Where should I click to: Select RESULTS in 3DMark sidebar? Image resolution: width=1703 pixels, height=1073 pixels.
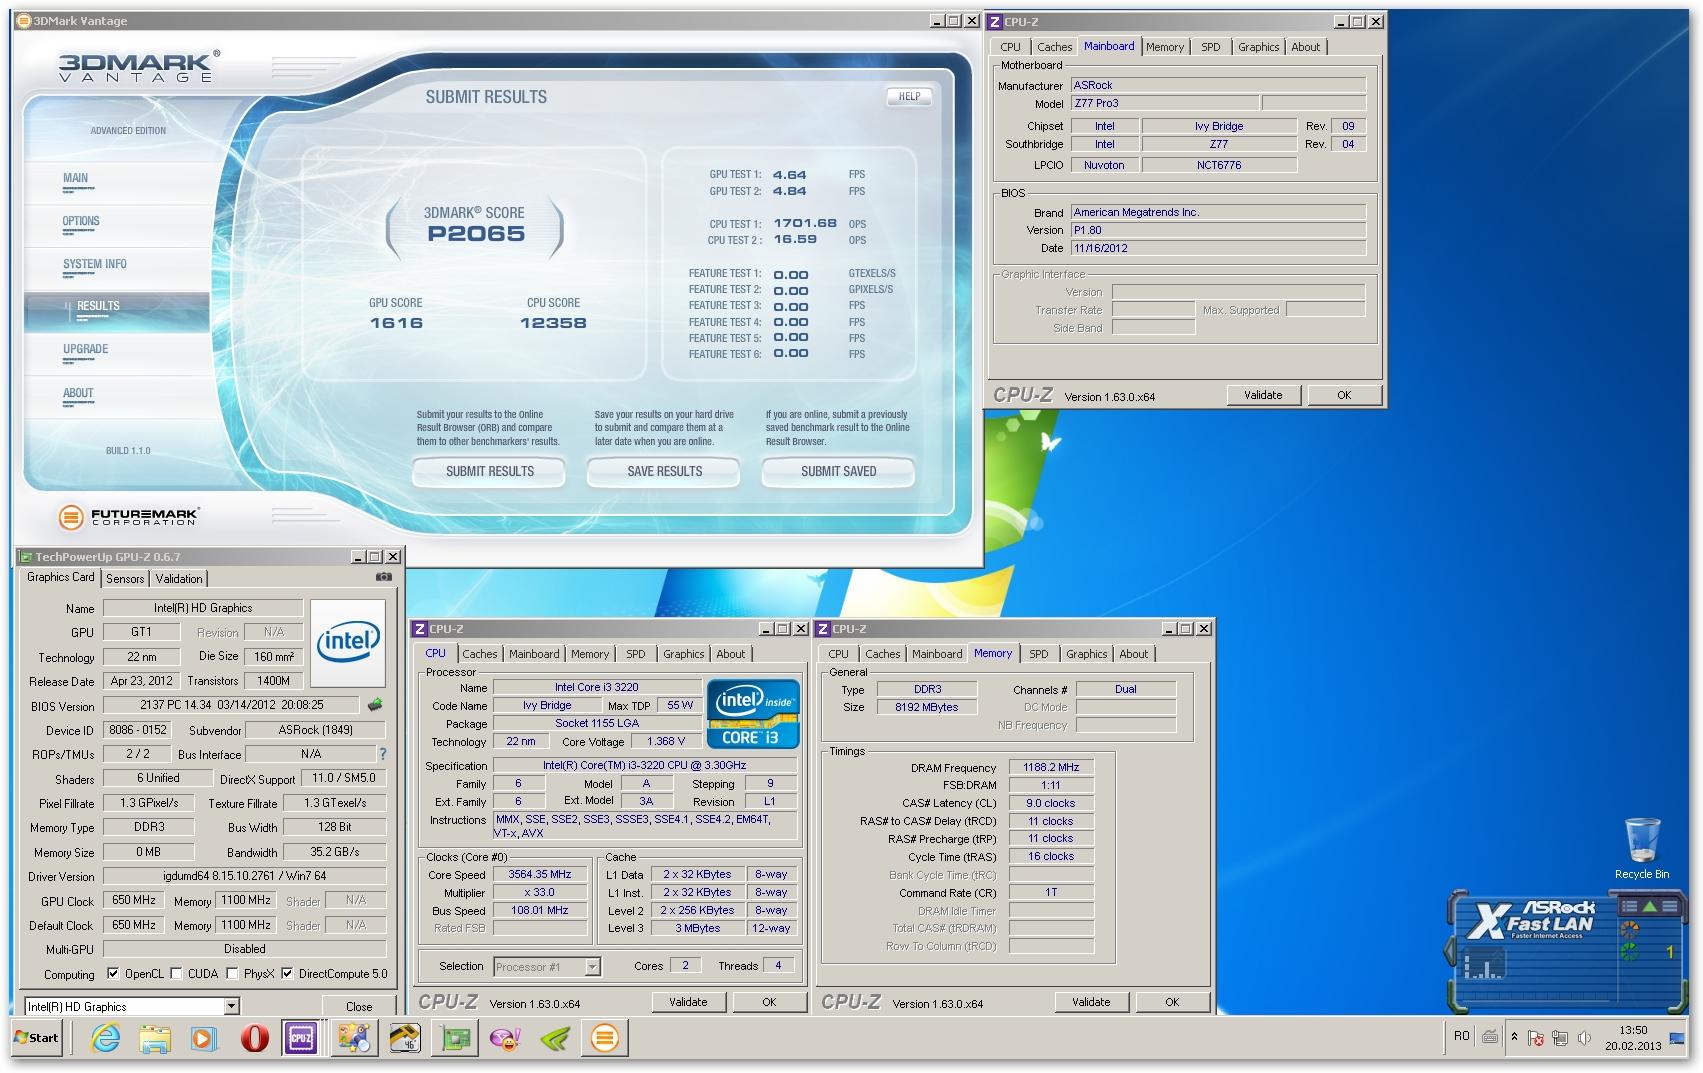click(x=117, y=311)
